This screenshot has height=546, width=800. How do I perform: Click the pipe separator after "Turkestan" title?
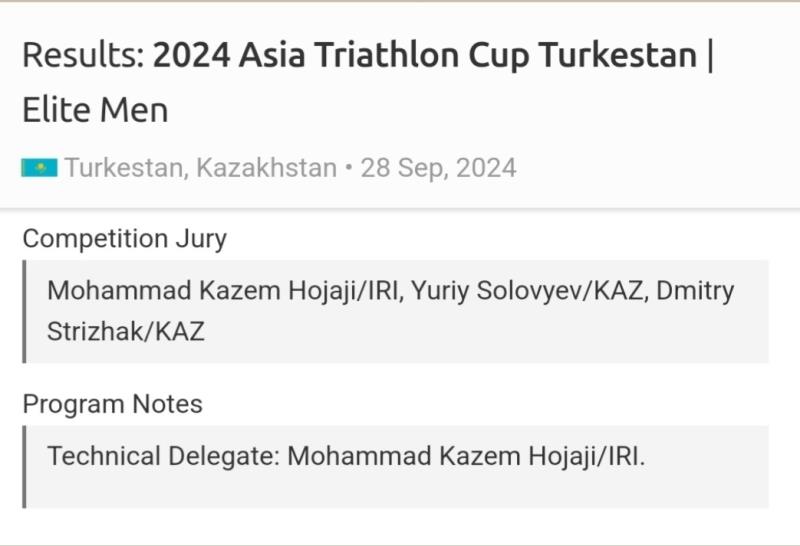710,55
